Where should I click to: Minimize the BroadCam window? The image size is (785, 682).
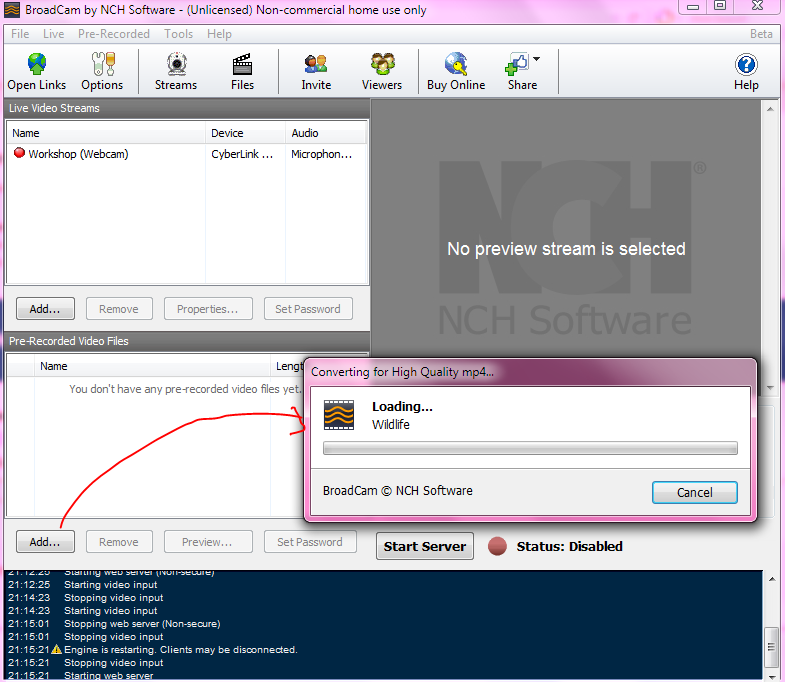692,7
